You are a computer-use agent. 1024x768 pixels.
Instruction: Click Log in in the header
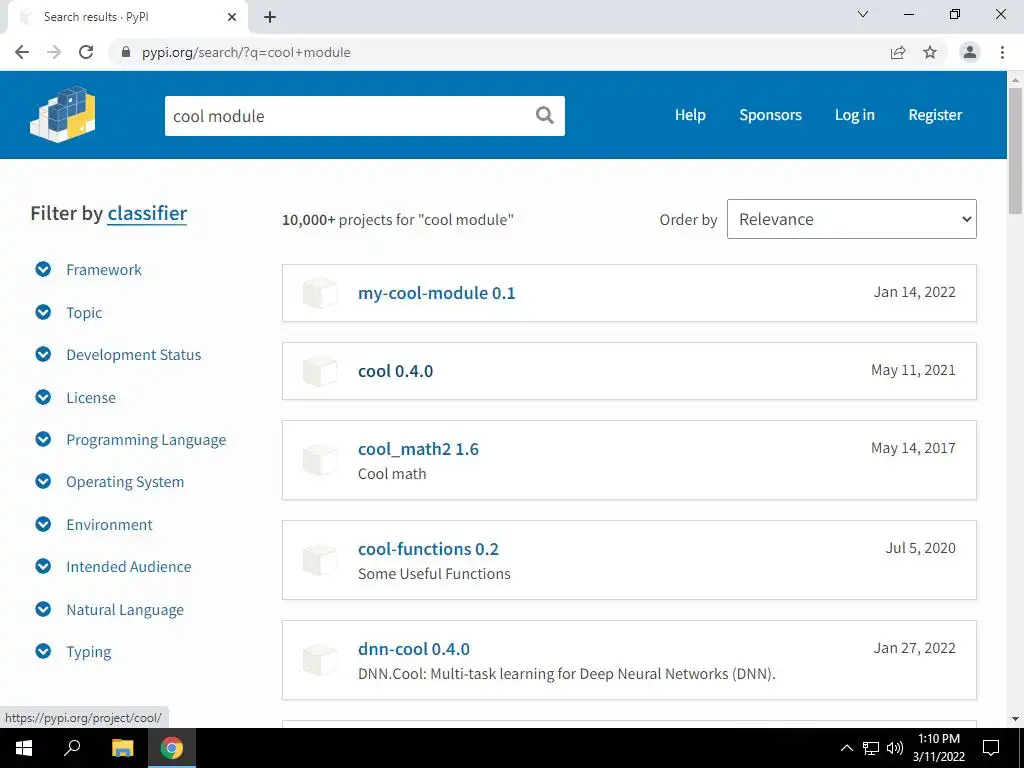[x=854, y=115]
